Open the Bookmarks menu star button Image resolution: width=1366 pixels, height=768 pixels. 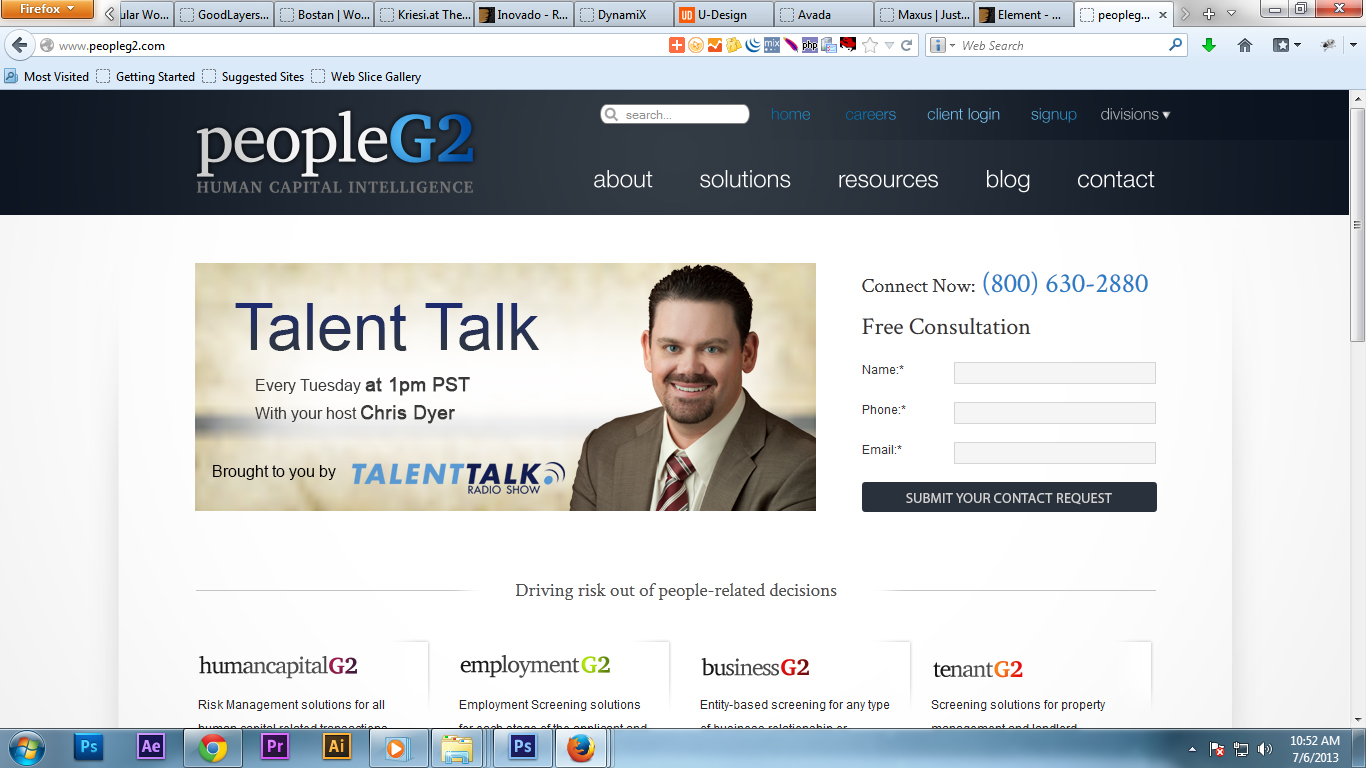[1286, 45]
